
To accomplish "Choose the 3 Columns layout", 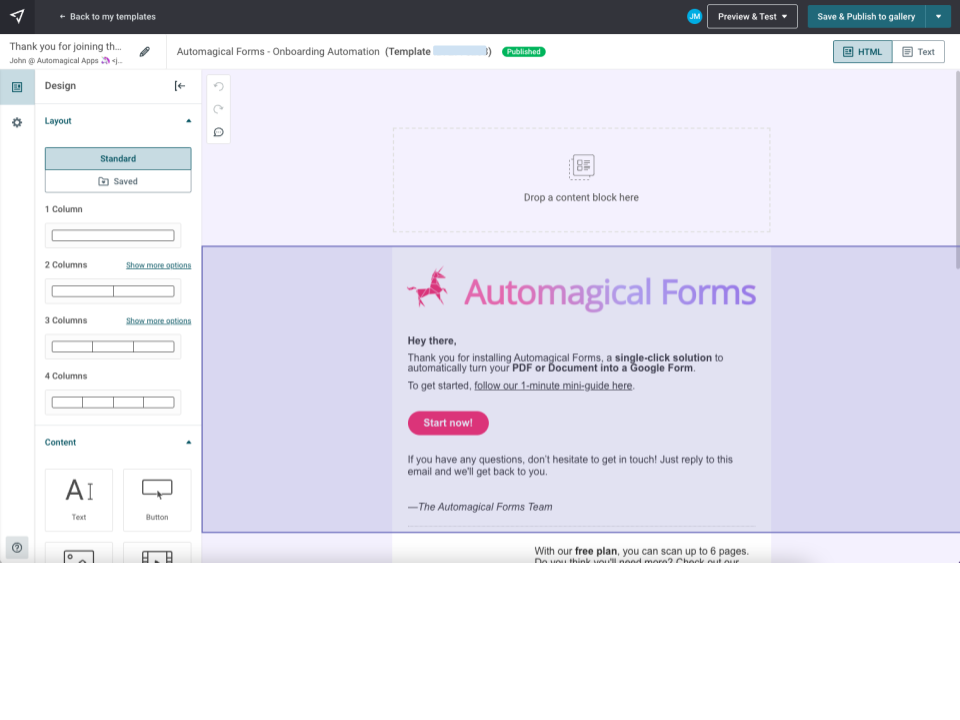I will click(113, 347).
